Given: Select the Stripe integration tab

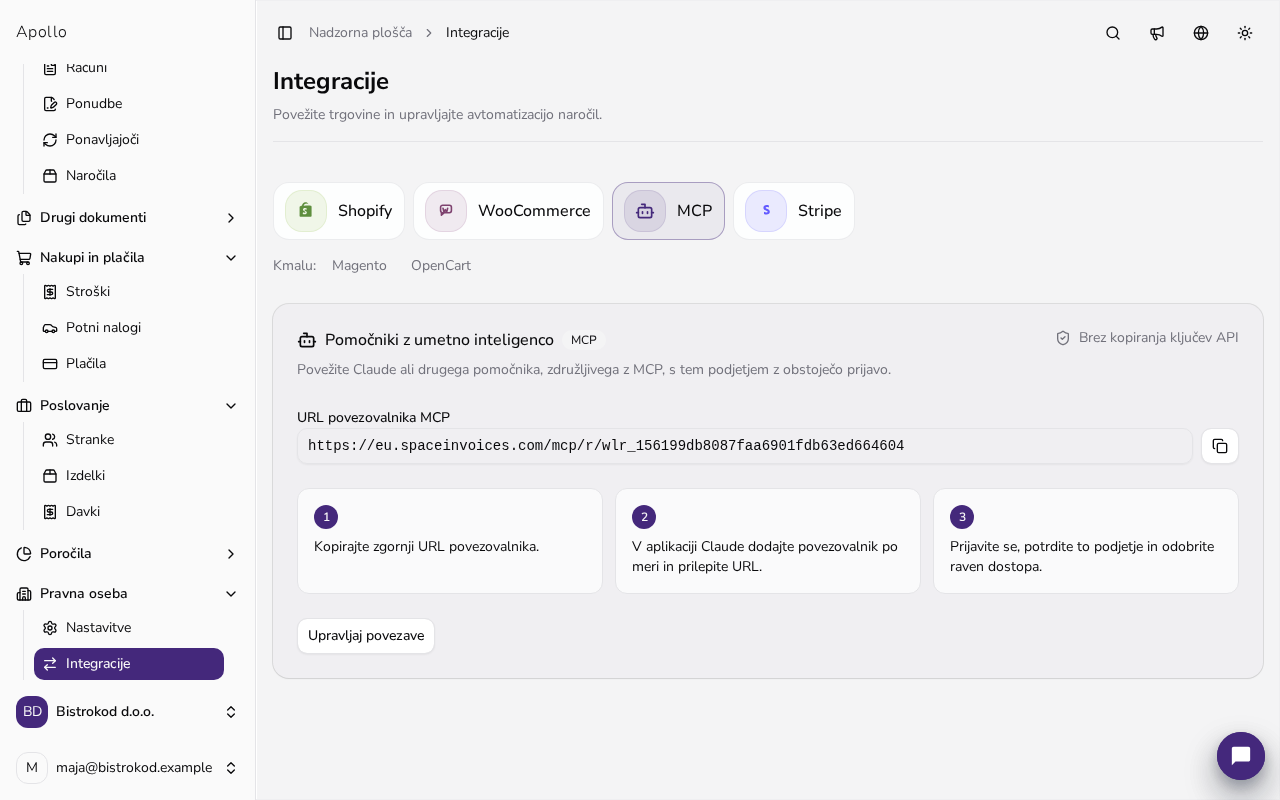Looking at the screenshot, I should tap(794, 211).
